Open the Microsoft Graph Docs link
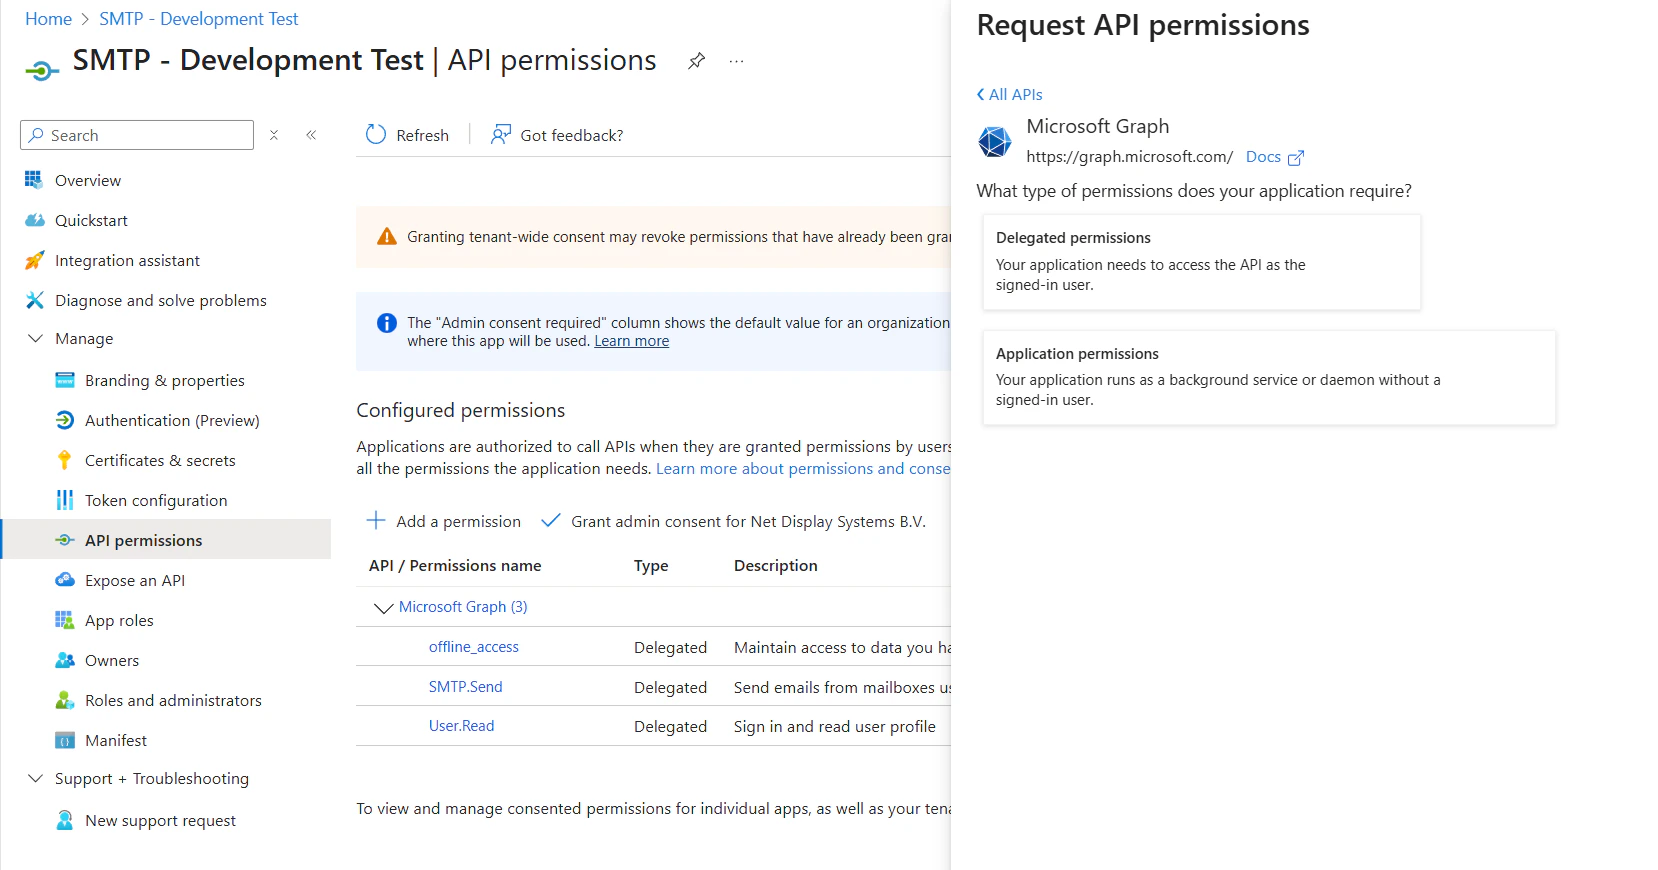This screenshot has height=870, width=1658. click(1263, 157)
